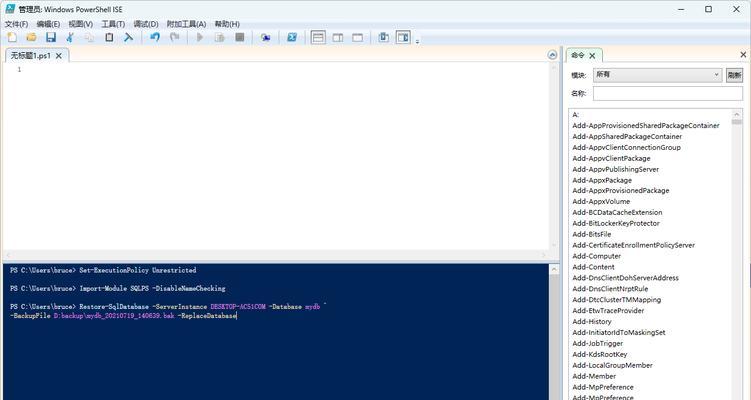Screen dimensions: 751x400
Task: Close the 命令 tab
Action: click(x=592, y=56)
